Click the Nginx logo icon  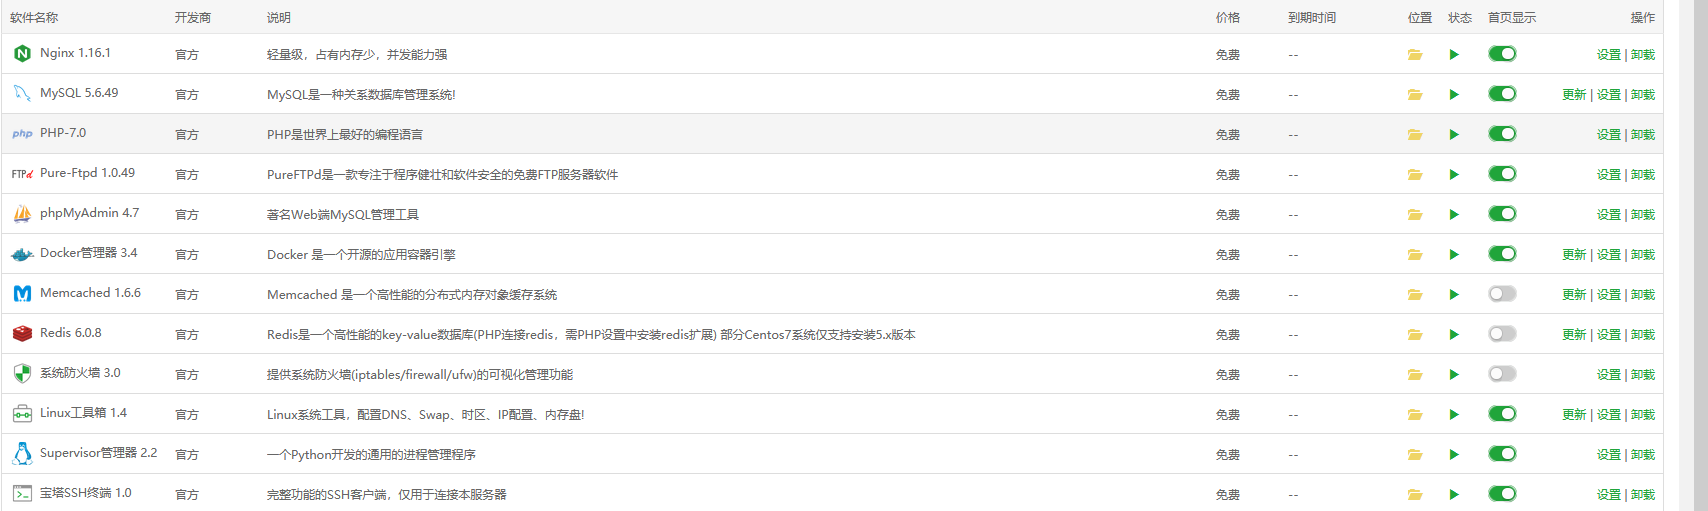point(22,53)
